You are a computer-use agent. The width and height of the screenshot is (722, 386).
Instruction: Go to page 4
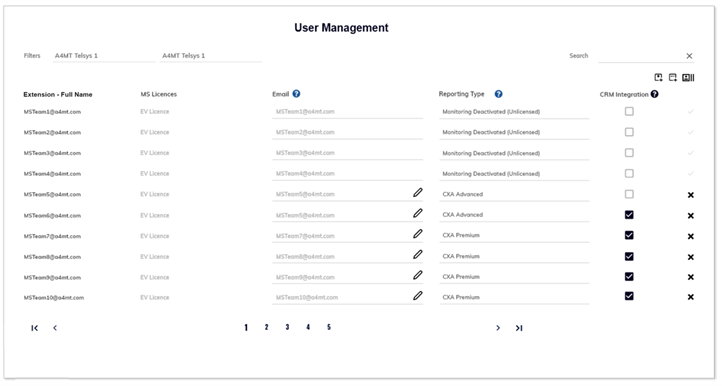point(308,327)
